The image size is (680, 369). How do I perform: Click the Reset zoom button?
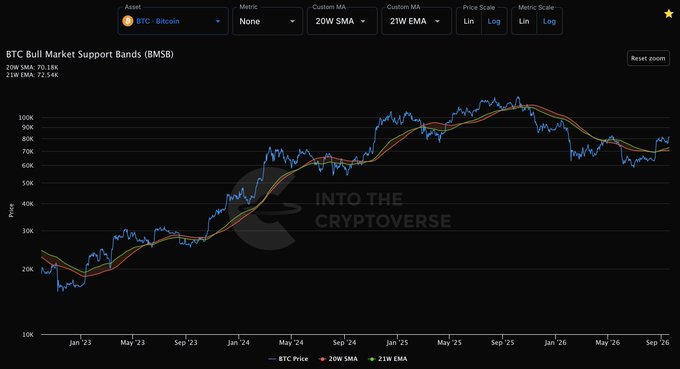[x=648, y=58]
